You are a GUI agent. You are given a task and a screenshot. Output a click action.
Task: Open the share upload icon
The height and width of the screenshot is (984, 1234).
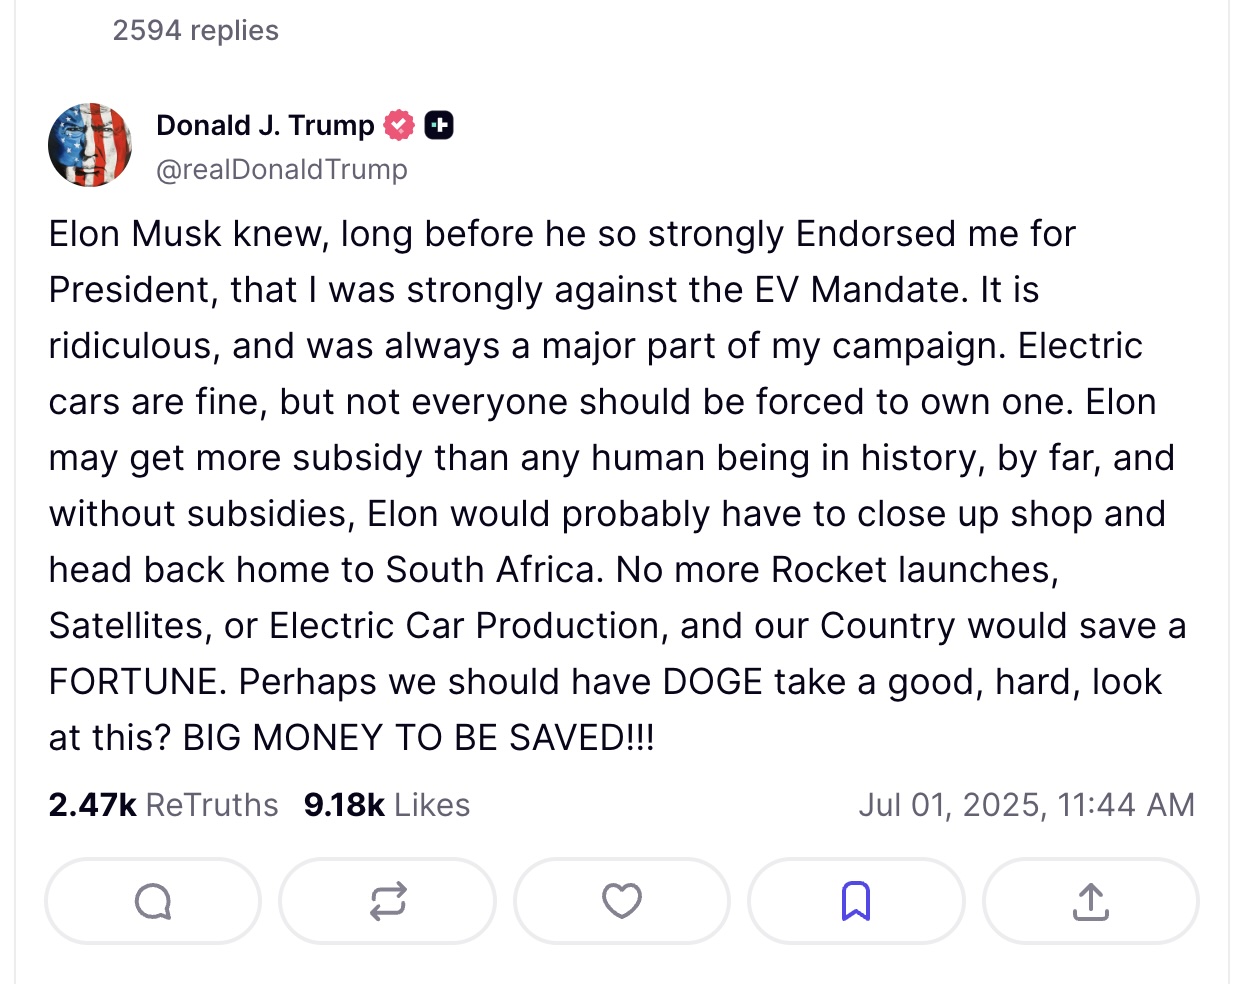point(1090,901)
